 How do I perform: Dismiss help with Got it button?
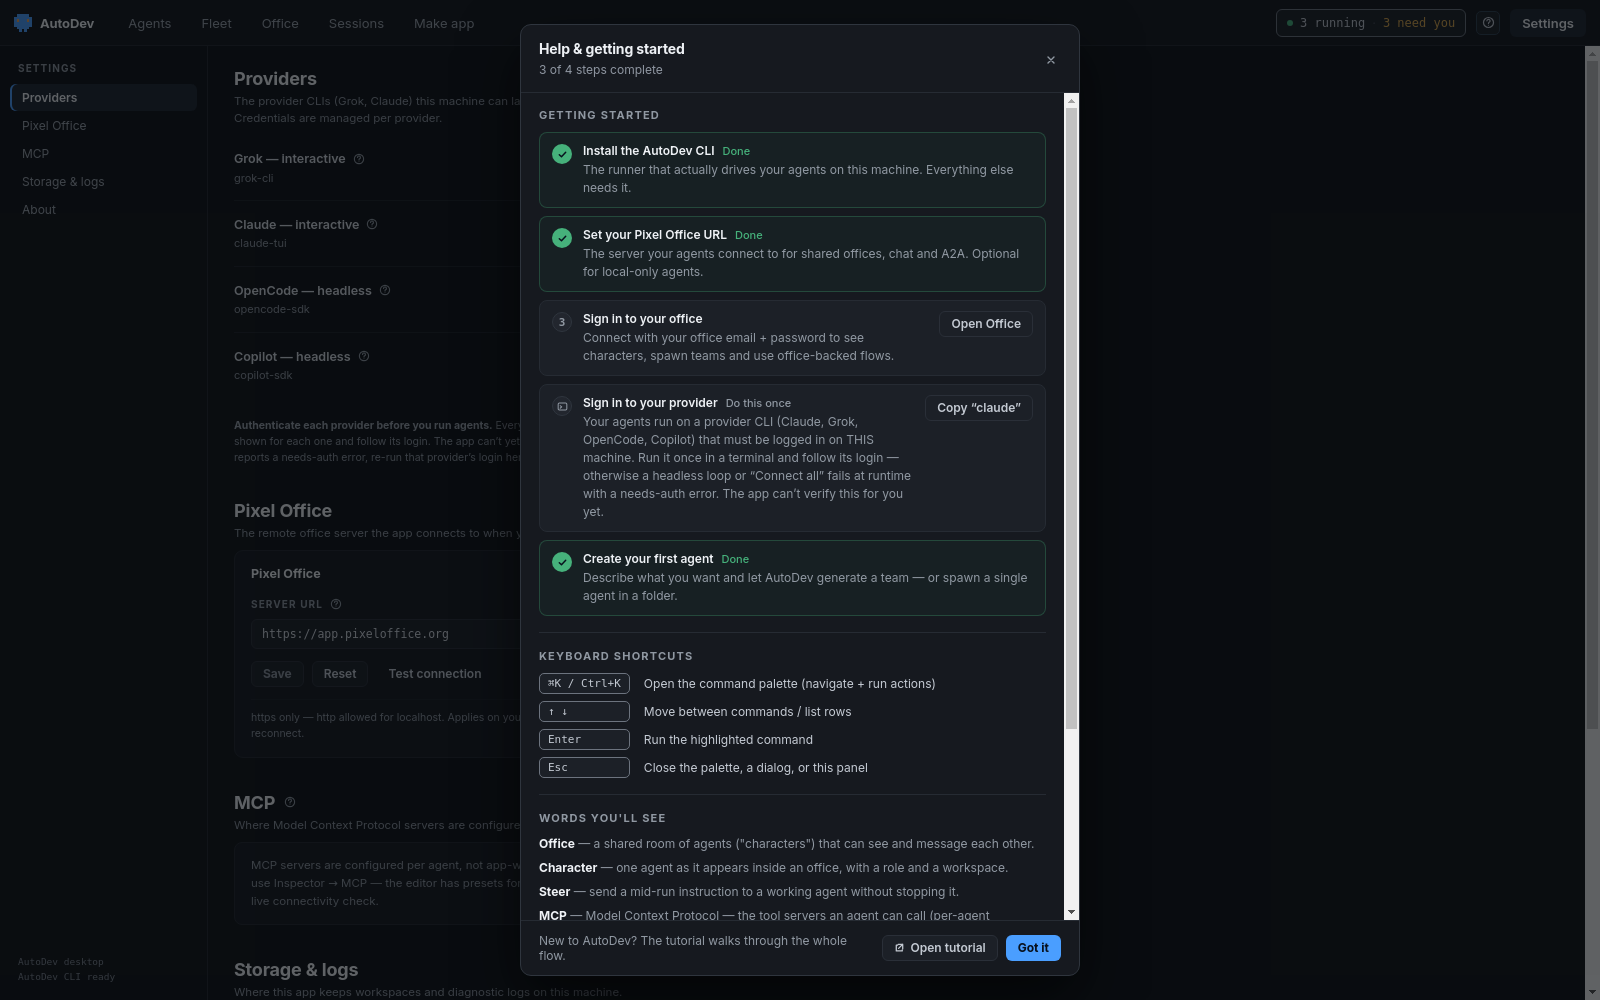[1033, 948]
